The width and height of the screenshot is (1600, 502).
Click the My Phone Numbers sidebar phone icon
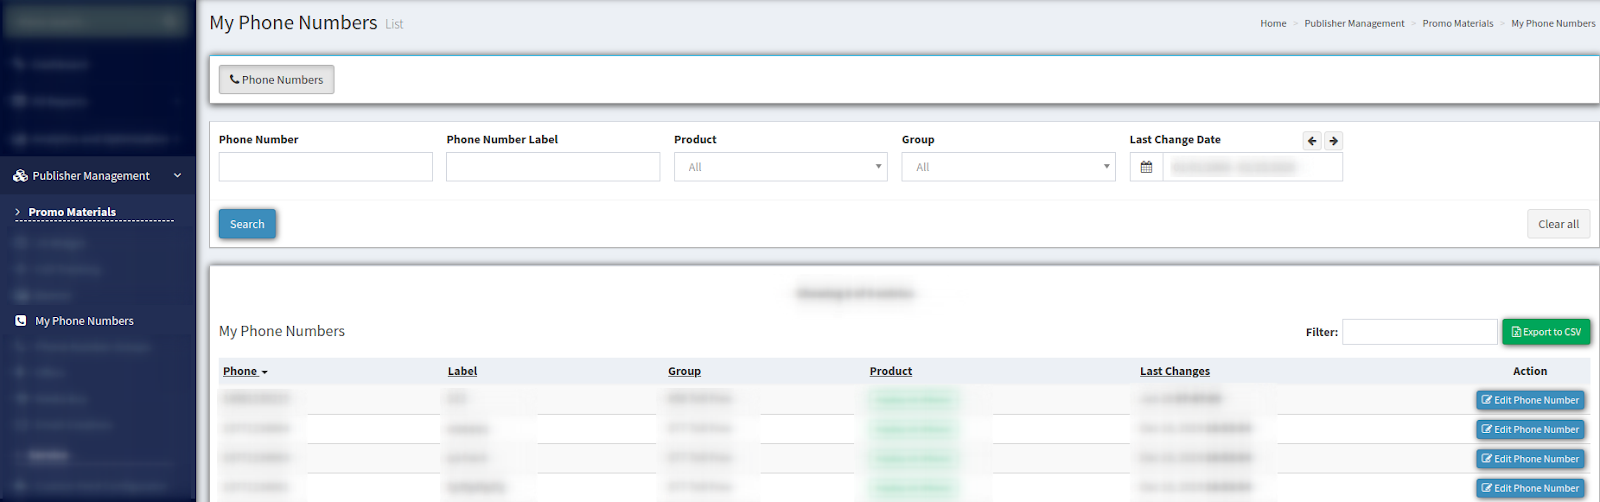(21, 321)
